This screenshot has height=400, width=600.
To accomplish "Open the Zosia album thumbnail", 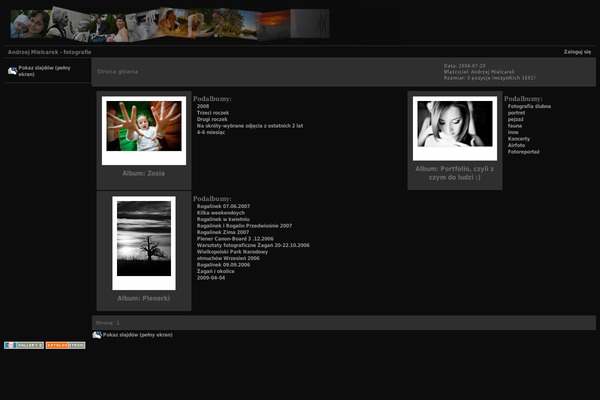I will coord(144,130).
